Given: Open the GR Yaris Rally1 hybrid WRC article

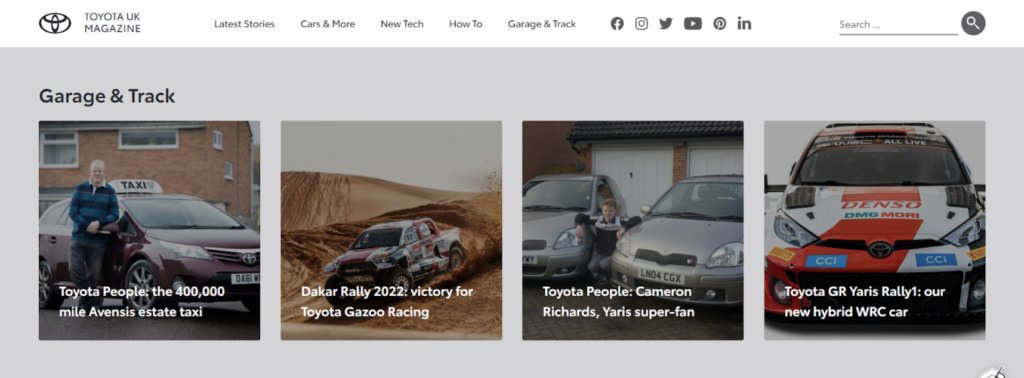Looking at the screenshot, I should 865,302.
